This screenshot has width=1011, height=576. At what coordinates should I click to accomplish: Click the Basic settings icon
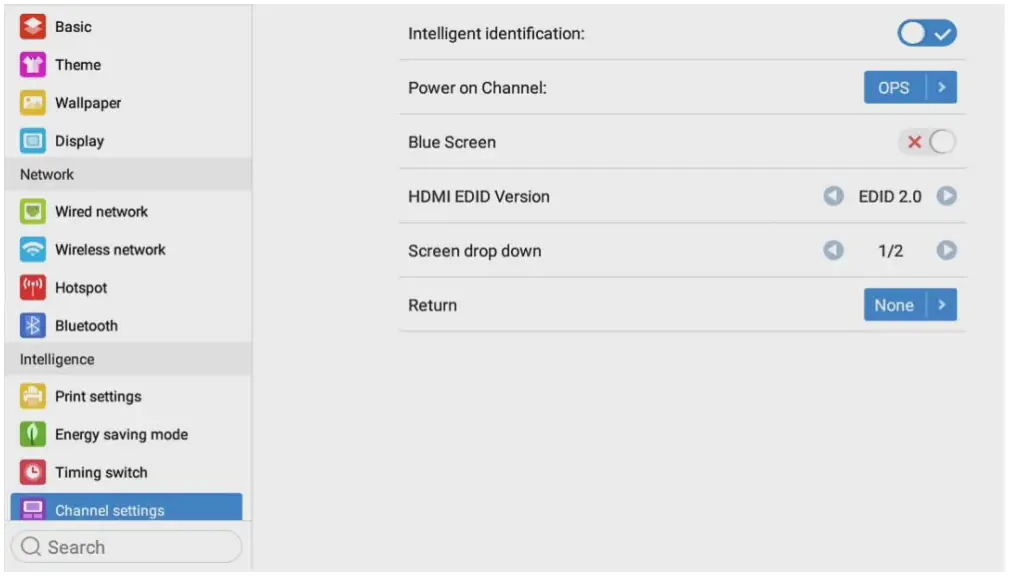point(33,27)
